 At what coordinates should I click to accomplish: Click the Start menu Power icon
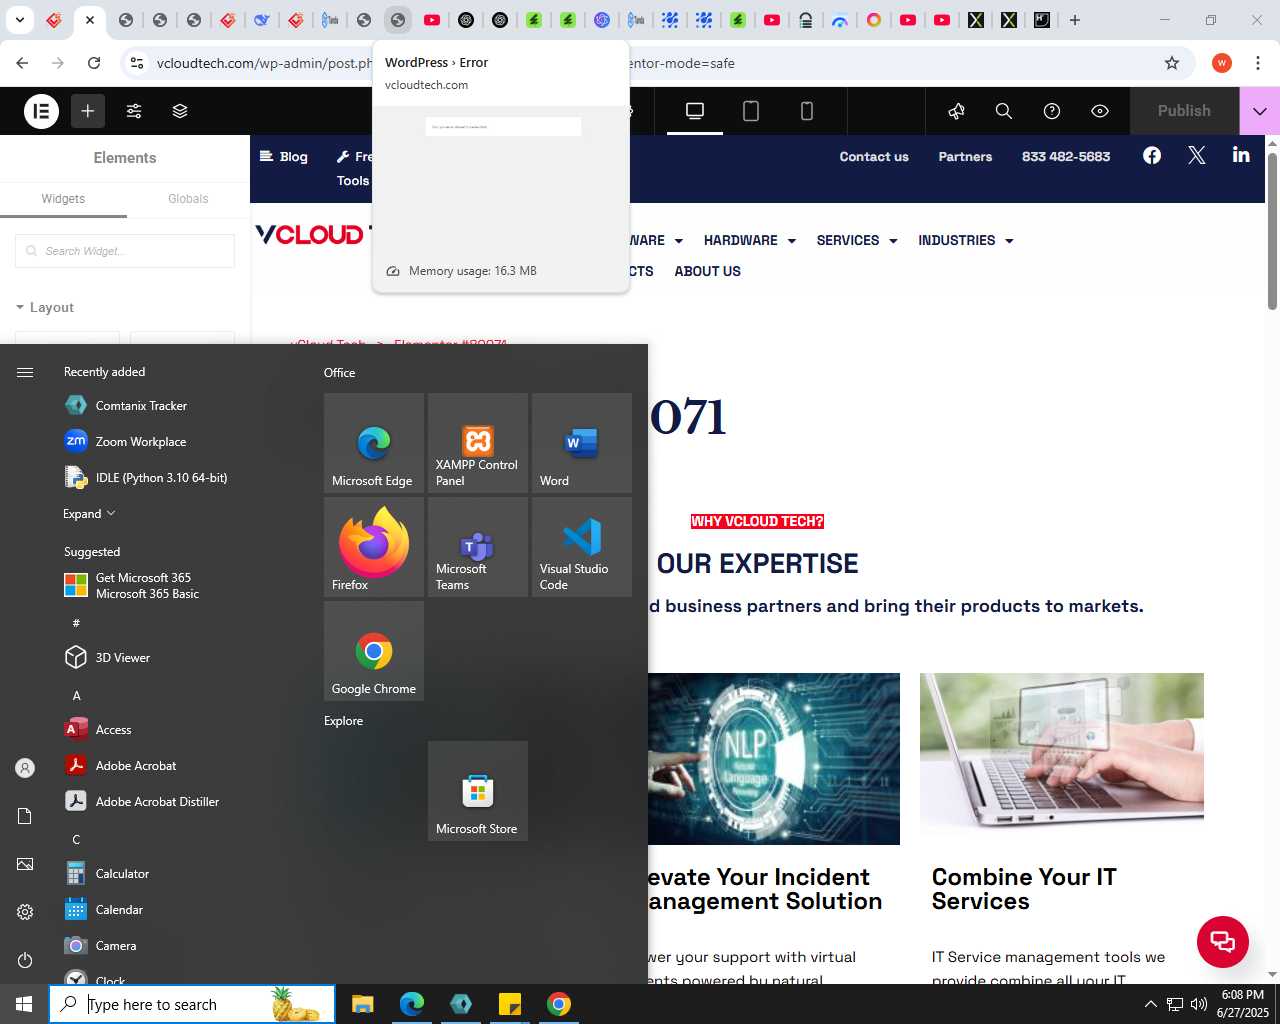coord(25,960)
